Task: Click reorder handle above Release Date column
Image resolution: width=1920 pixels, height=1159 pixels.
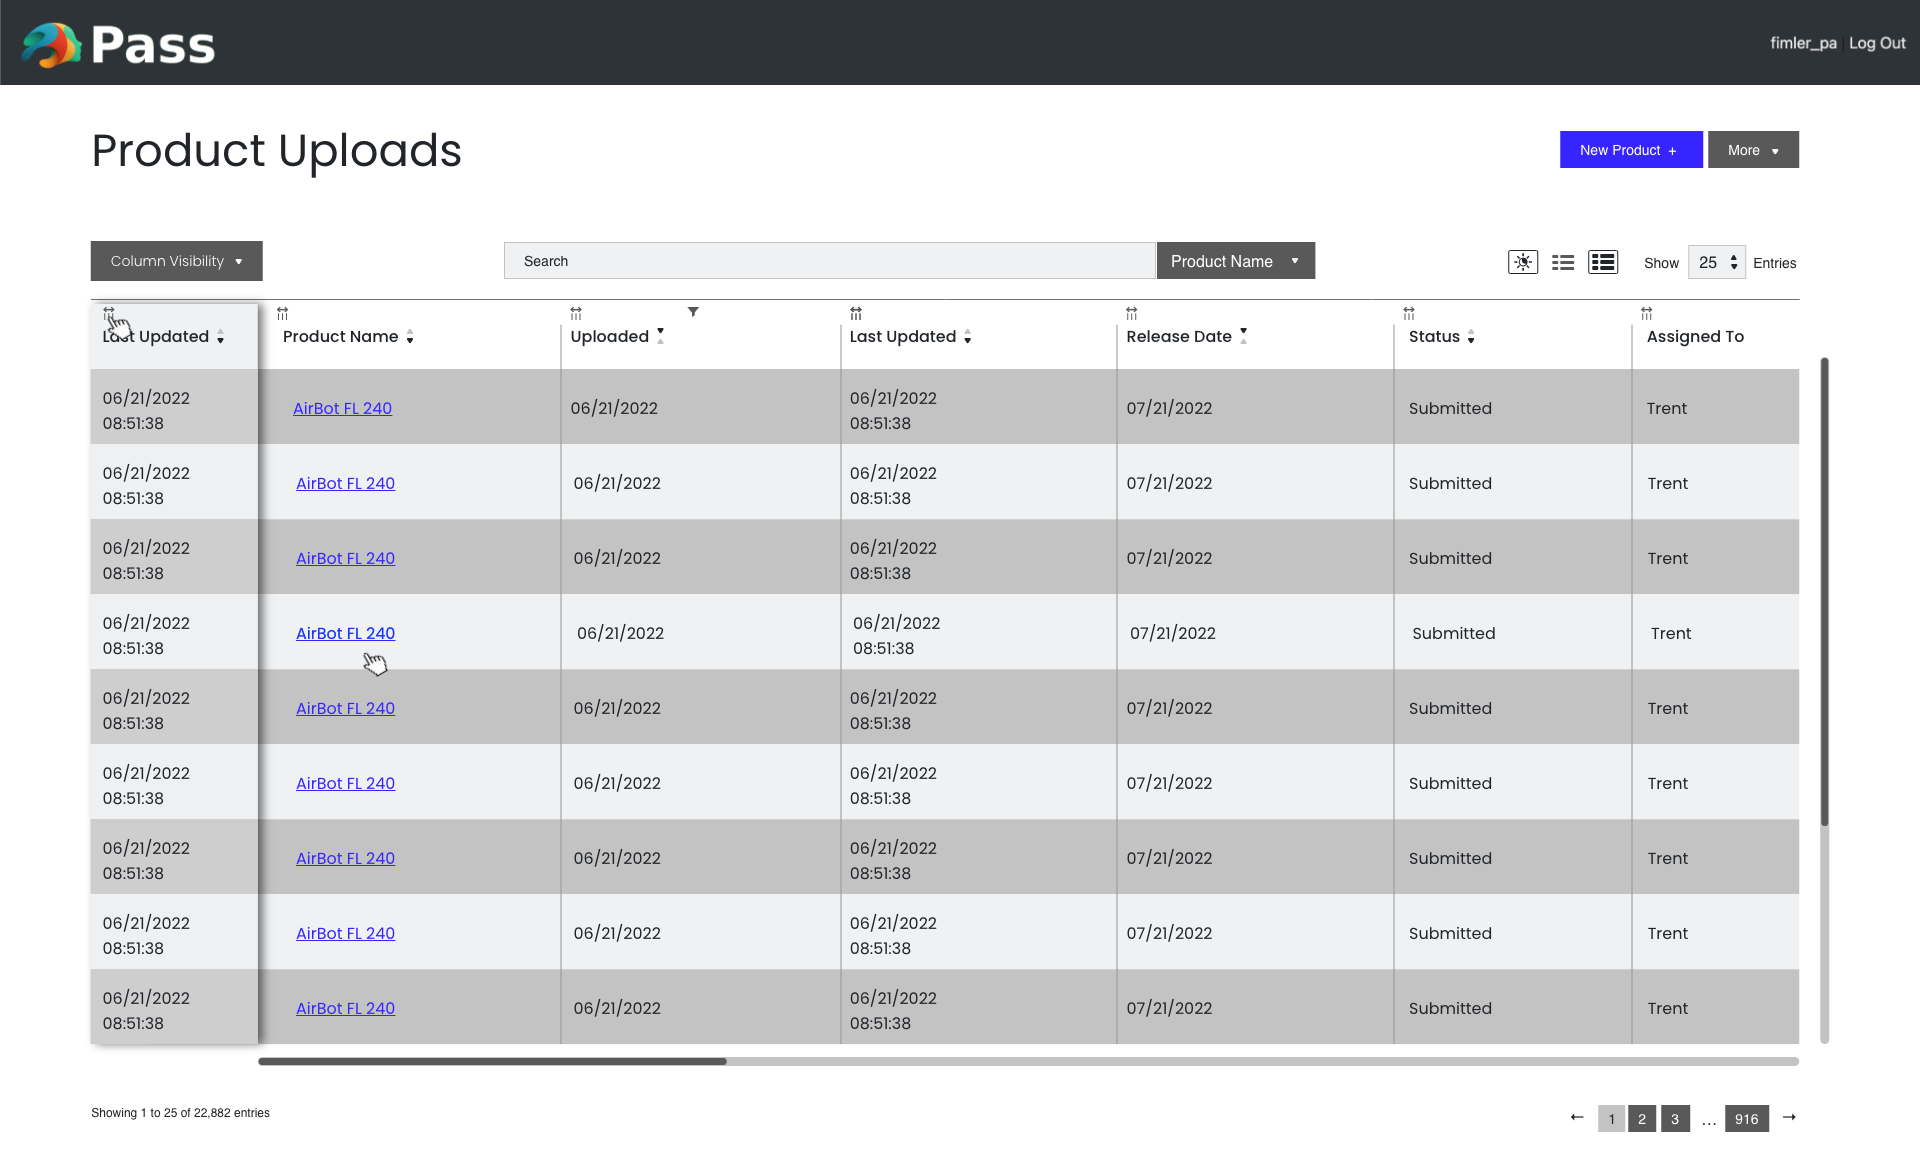Action: [x=1132, y=314]
